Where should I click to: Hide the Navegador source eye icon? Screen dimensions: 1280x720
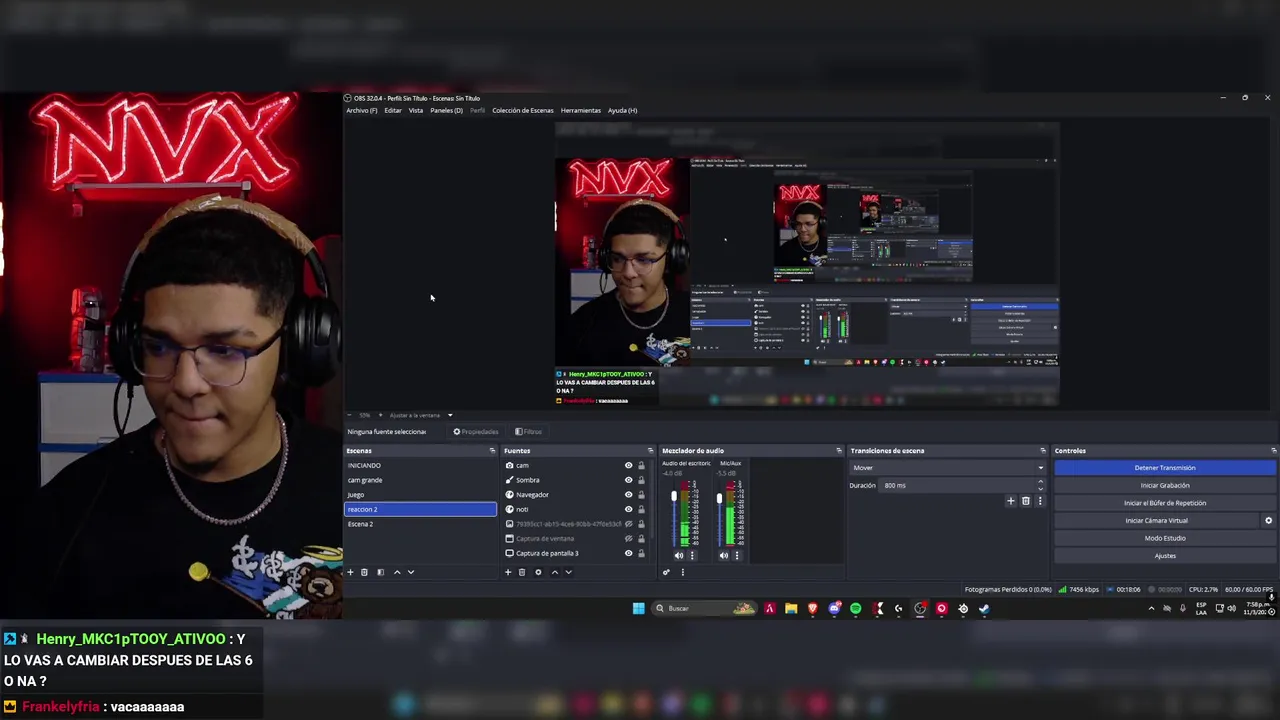tap(628, 494)
